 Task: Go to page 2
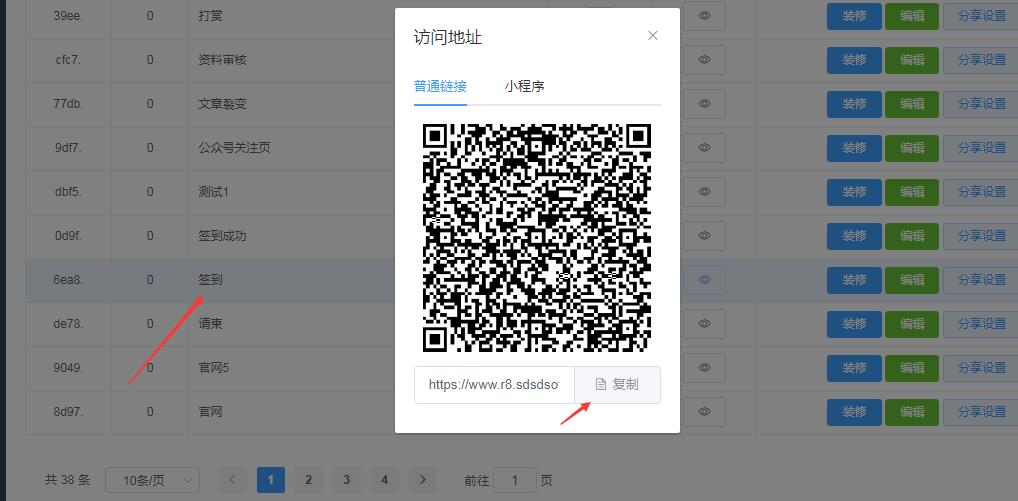(309, 480)
